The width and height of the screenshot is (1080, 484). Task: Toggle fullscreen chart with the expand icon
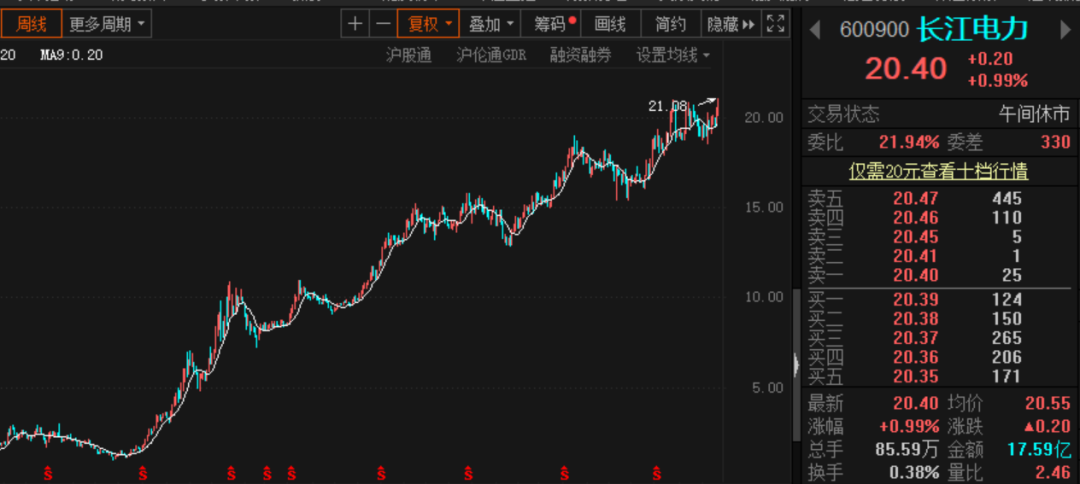click(x=775, y=23)
